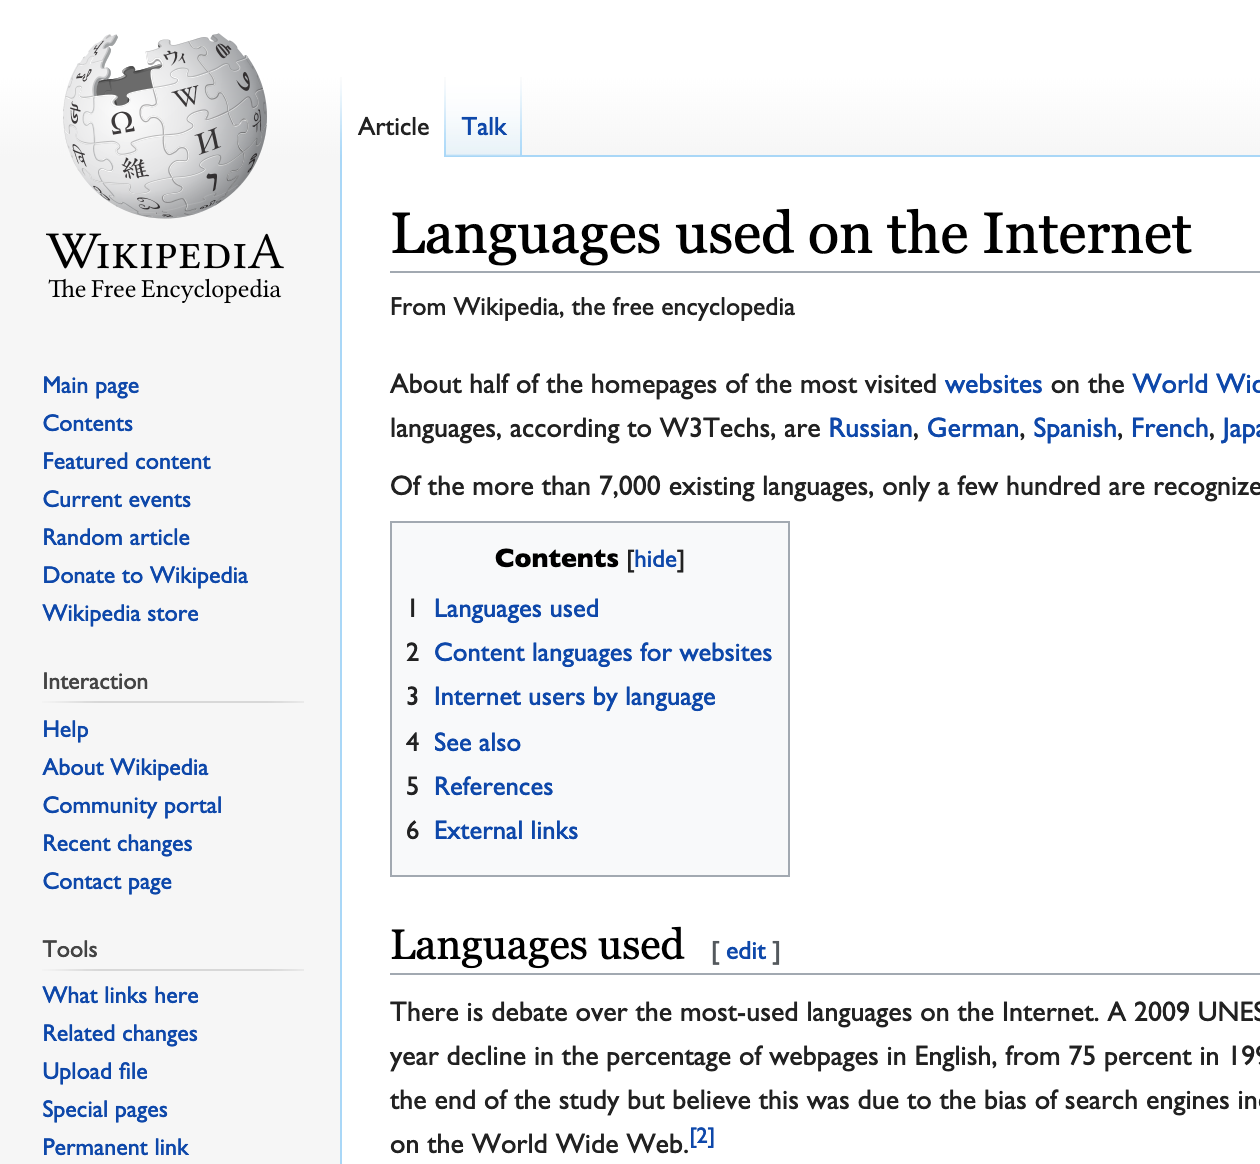
Task: Open the Main page sidebar link
Action: click(91, 386)
